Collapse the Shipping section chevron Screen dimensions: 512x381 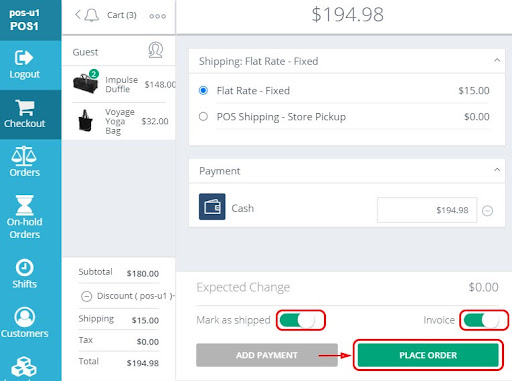[x=497, y=60]
